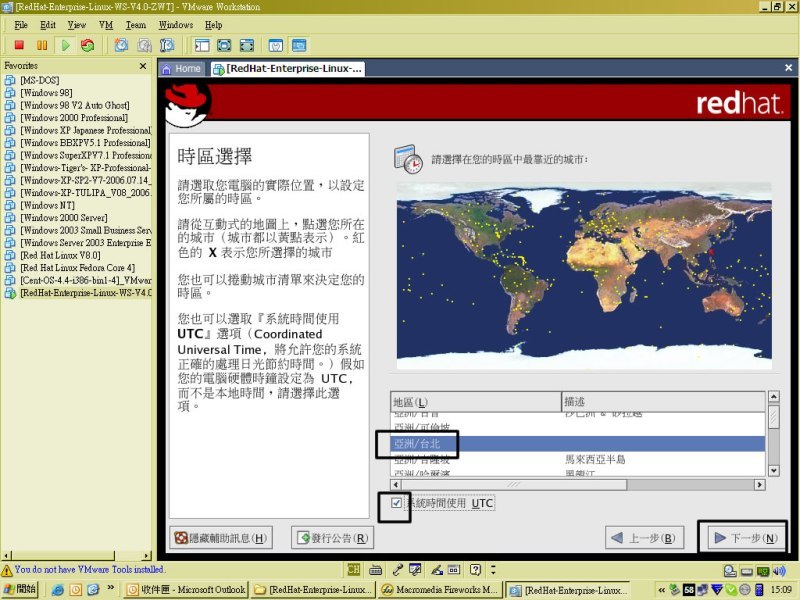This screenshot has height=600, width=800.
Task: Click the 地區(L) column header
Action: click(x=476, y=402)
